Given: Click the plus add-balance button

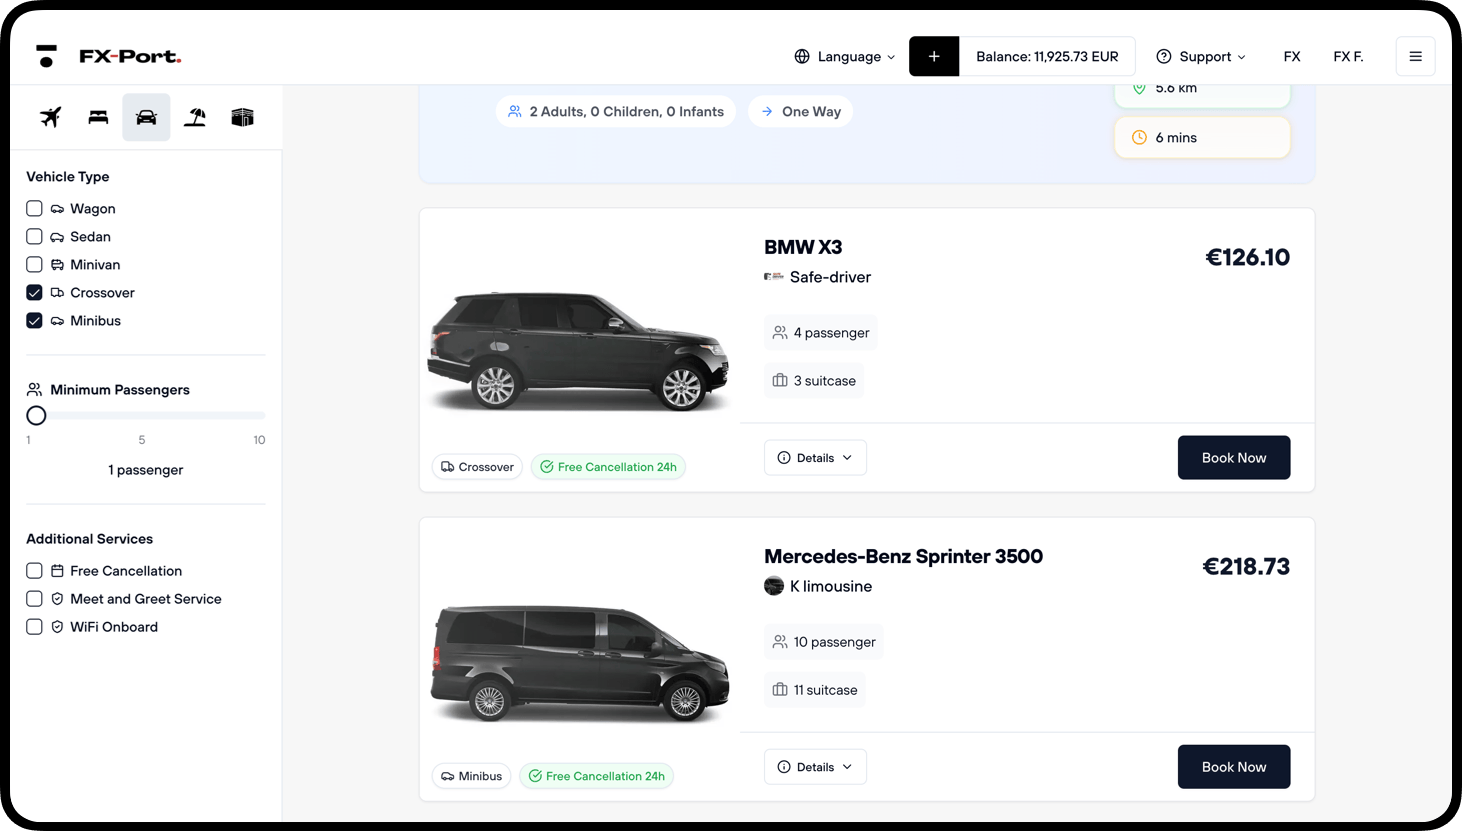Looking at the screenshot, I should point(934,56).
